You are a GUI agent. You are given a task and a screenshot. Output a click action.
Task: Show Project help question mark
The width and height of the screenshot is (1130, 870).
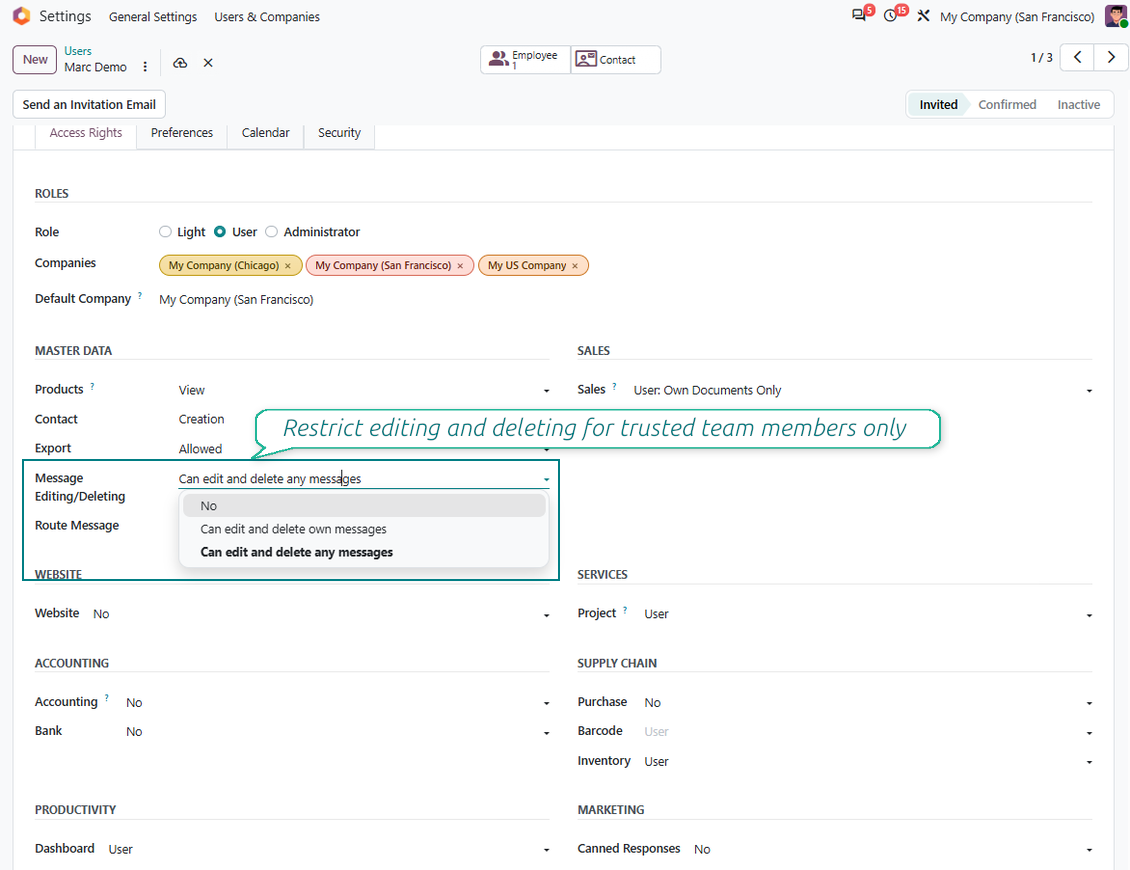[x=625, y=610]
